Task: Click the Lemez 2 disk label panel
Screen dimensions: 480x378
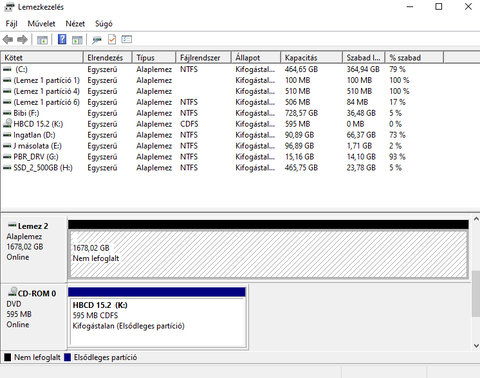Action: pos(34,249)
